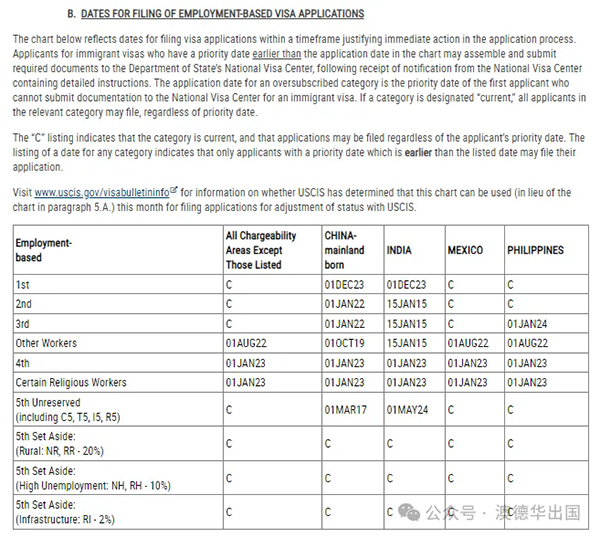The width and height of the screenshot is (600, 537).
Task: Click the 01OCT19 date cell
Action: point(346,343)
